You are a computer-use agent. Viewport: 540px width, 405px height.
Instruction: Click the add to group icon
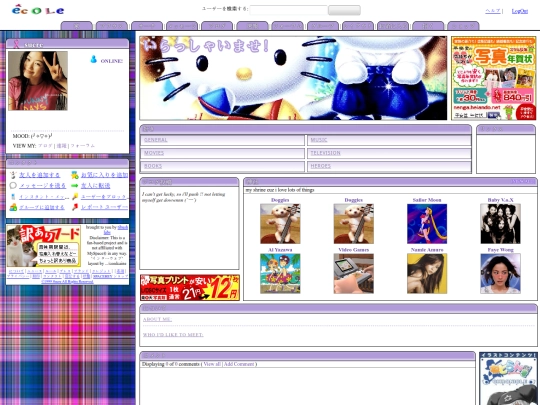13,207
